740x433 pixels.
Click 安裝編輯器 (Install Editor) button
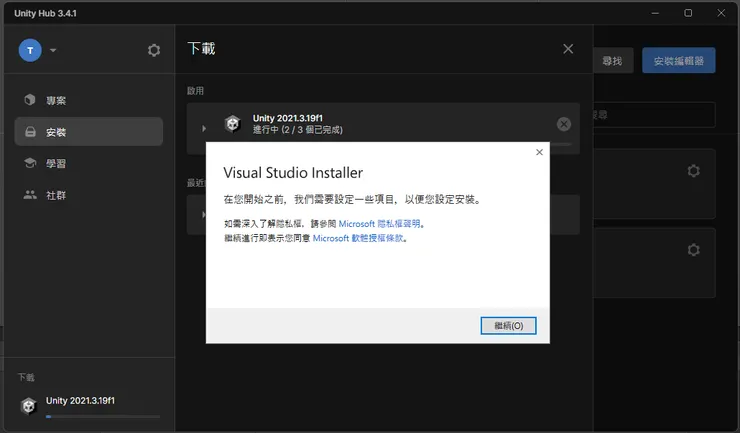point(679,60)
